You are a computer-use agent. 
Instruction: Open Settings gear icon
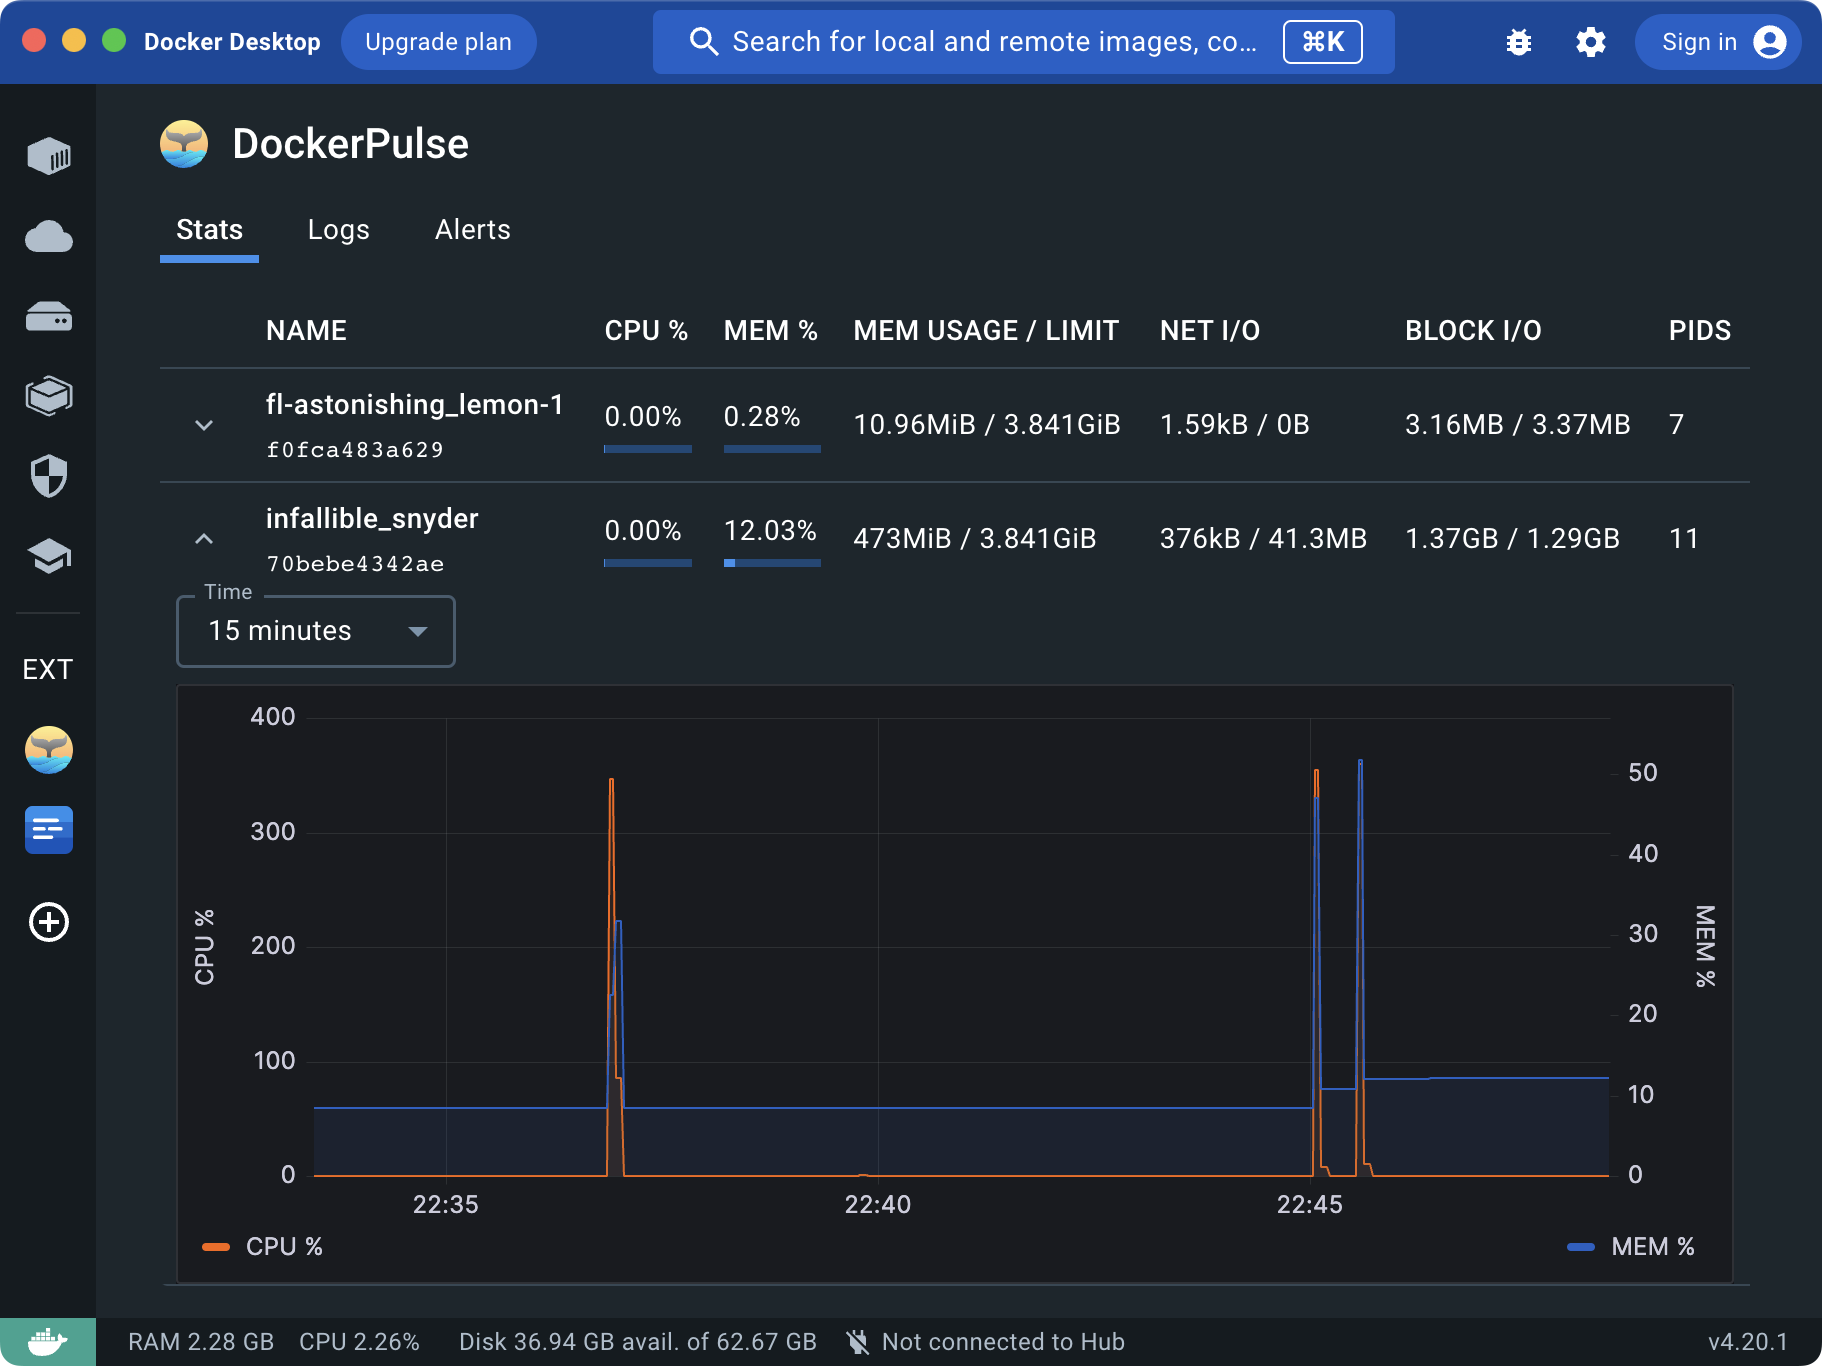(x=1591, y=42)
